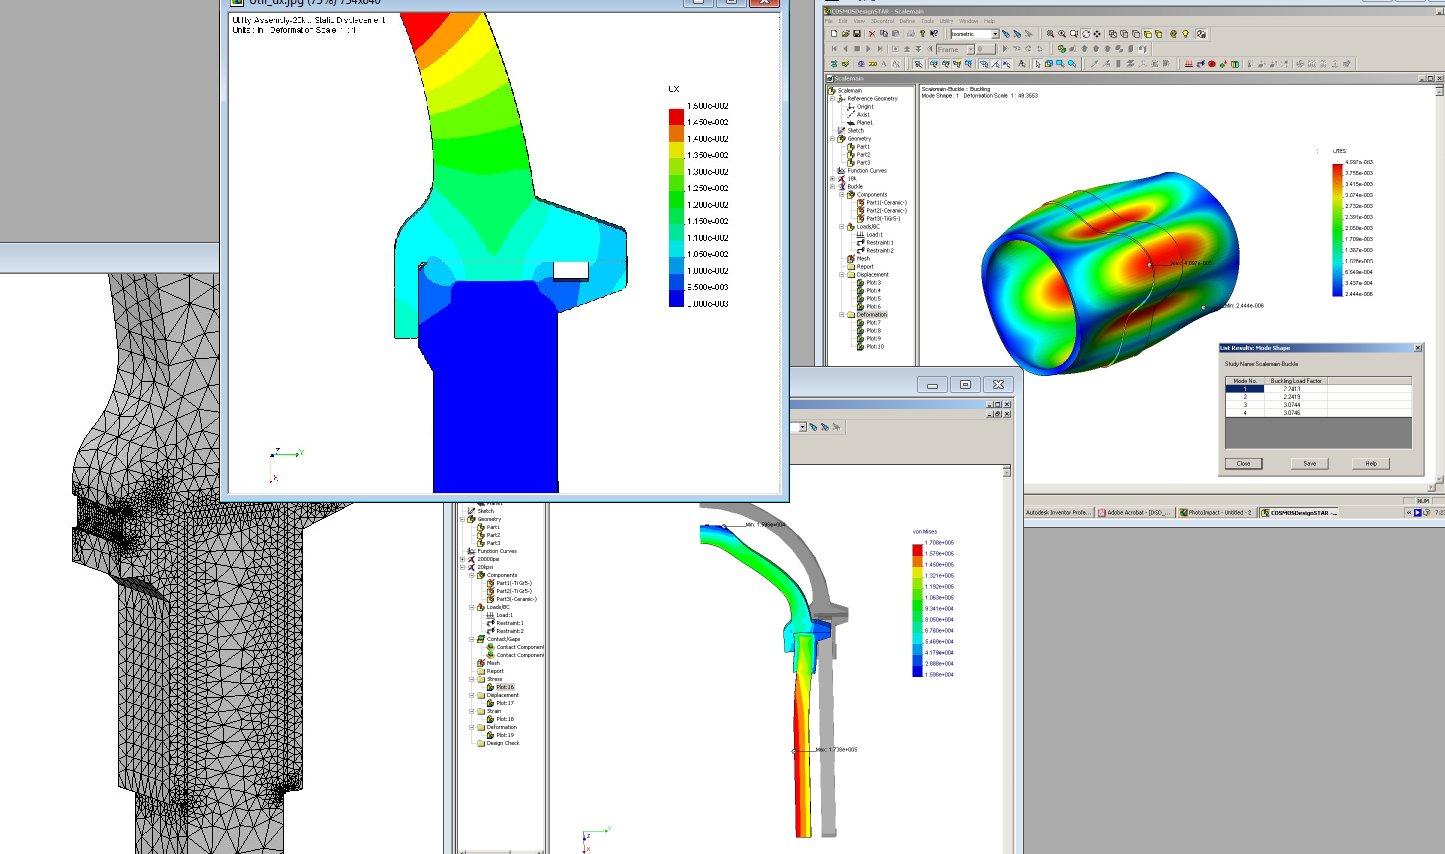The height and width of the screenshot is (854, 1445).
Task: Collapse Stress folder in lower window tree
Action: 471,679
